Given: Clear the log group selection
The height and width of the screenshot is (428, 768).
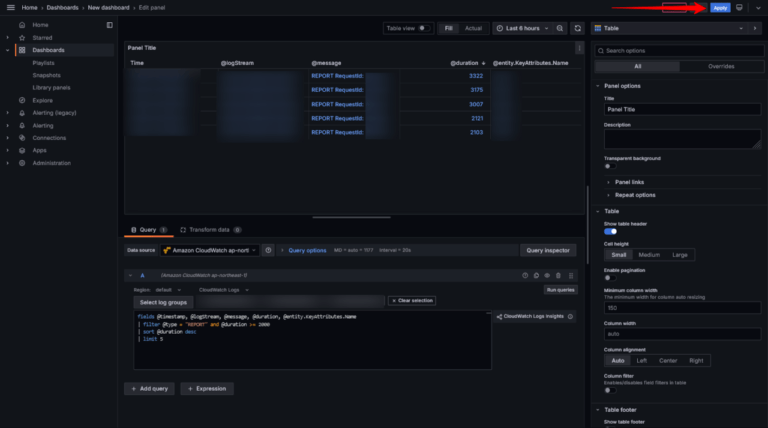Looking at the screenshot, I should coord(412,301).
